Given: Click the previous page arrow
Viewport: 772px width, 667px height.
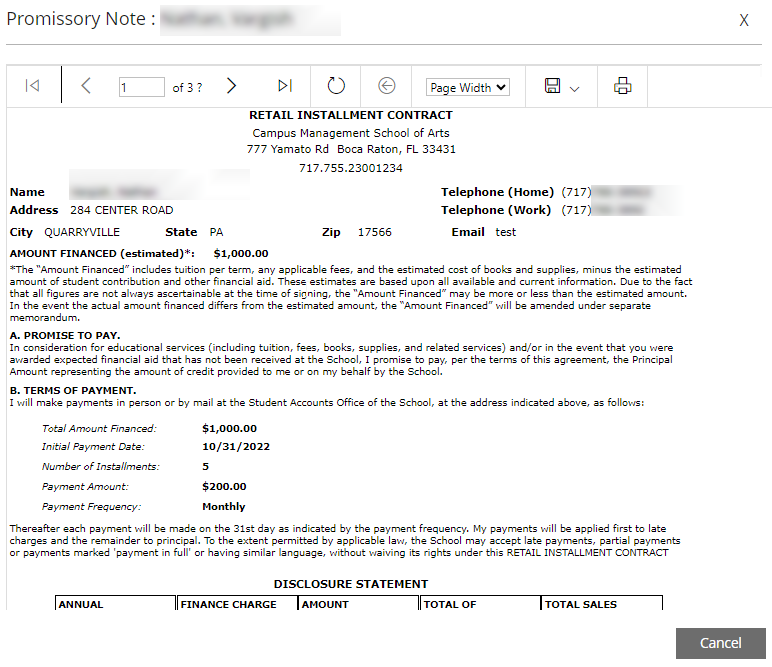Looking at the screenshot, I should 86,86.
